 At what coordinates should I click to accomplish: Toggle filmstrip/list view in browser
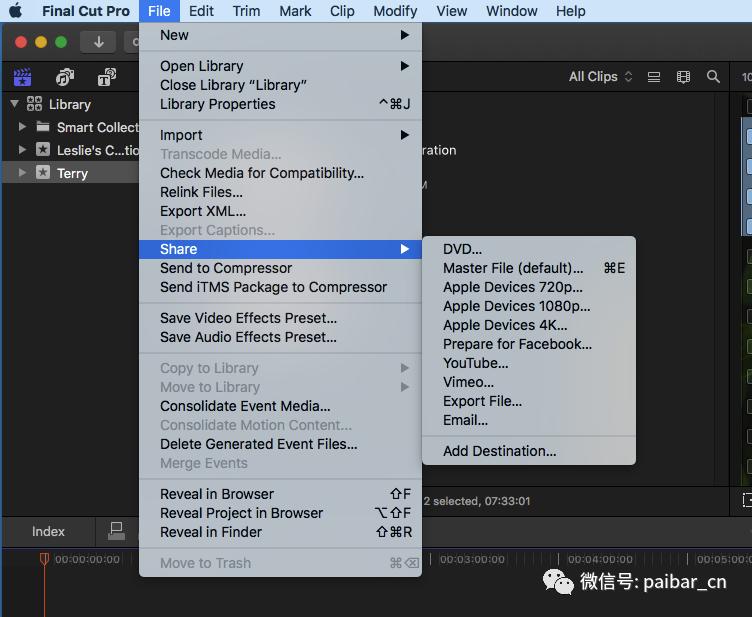(x=654, y=77)
